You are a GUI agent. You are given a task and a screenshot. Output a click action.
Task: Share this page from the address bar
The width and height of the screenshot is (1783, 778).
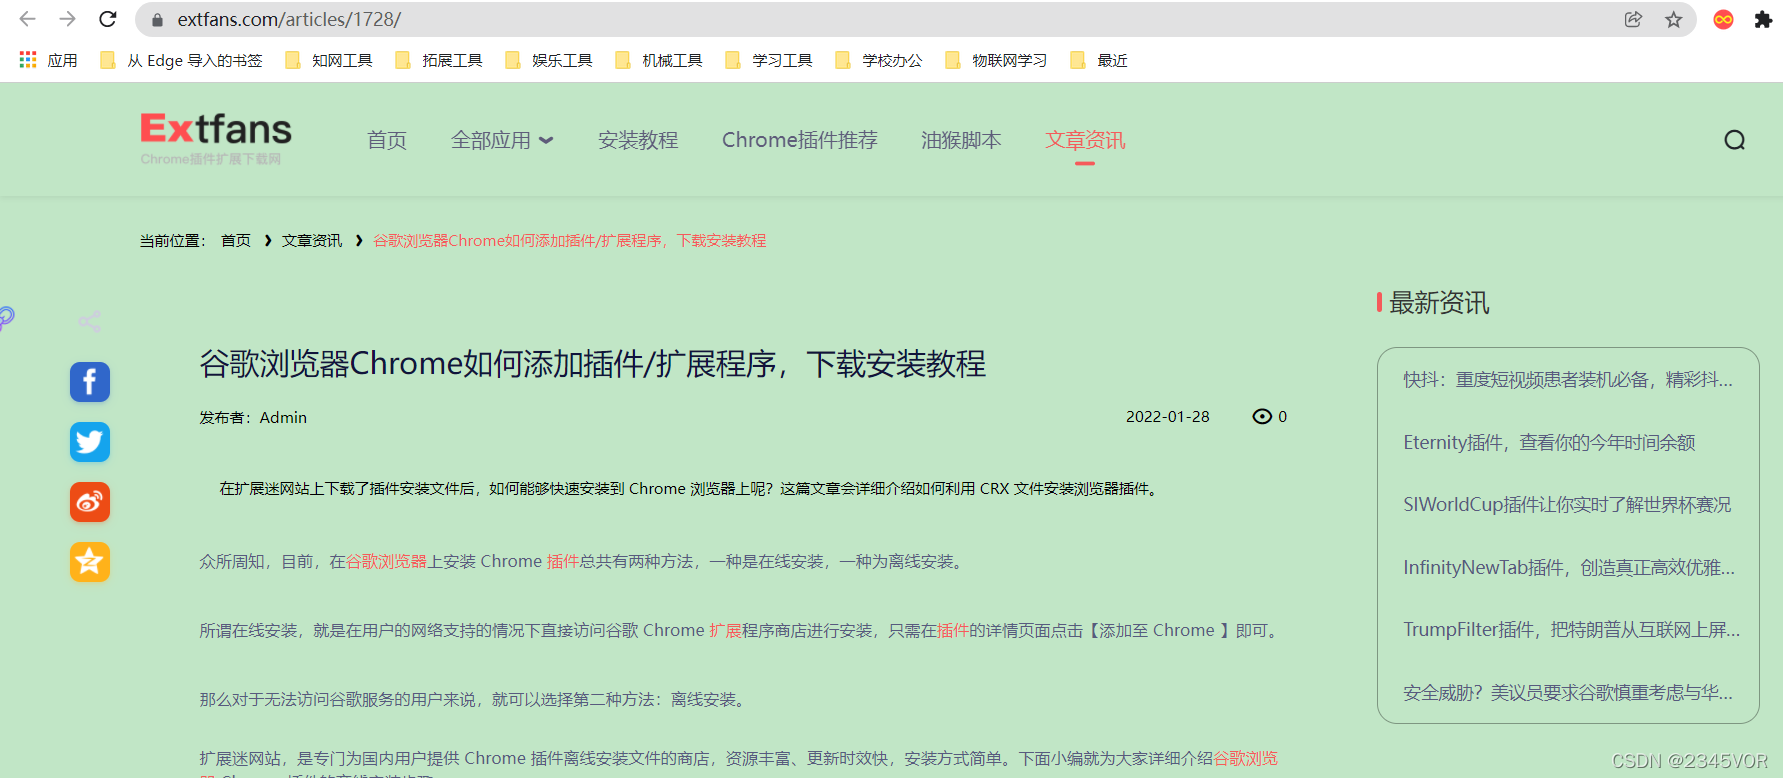(1633, 19)
